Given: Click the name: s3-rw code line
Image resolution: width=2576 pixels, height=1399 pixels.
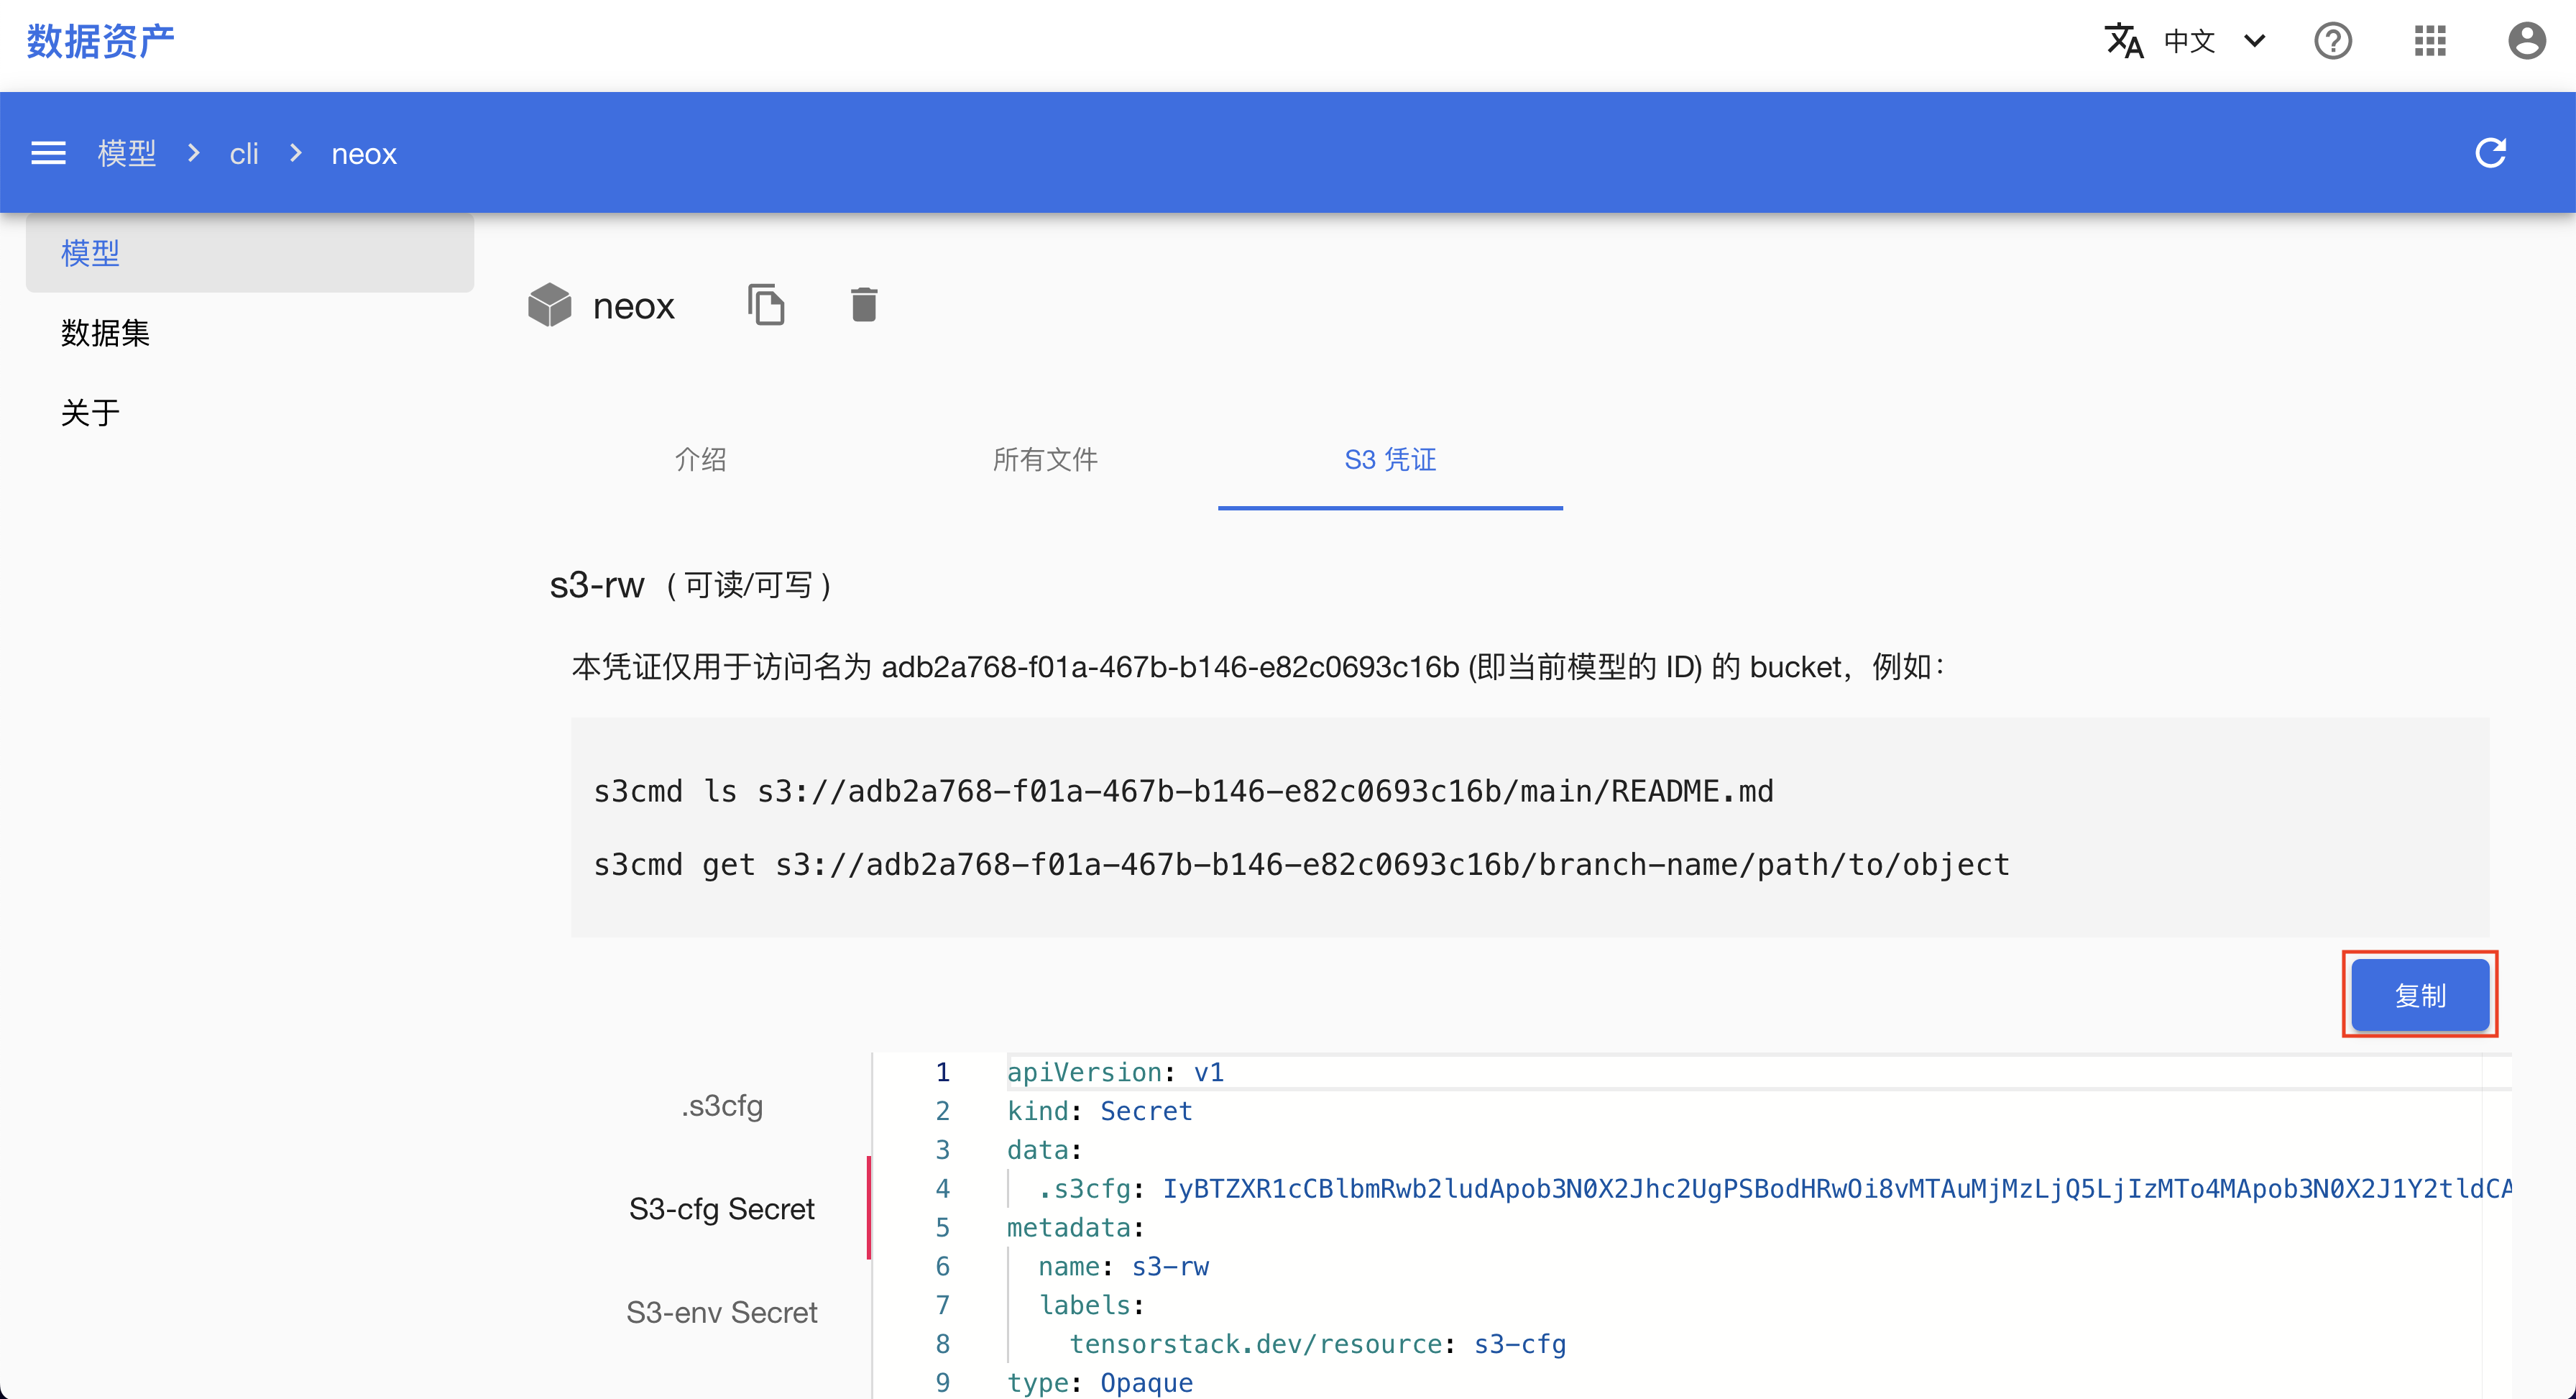Looking at the screenshot, I should [x=1123, y=1266].
